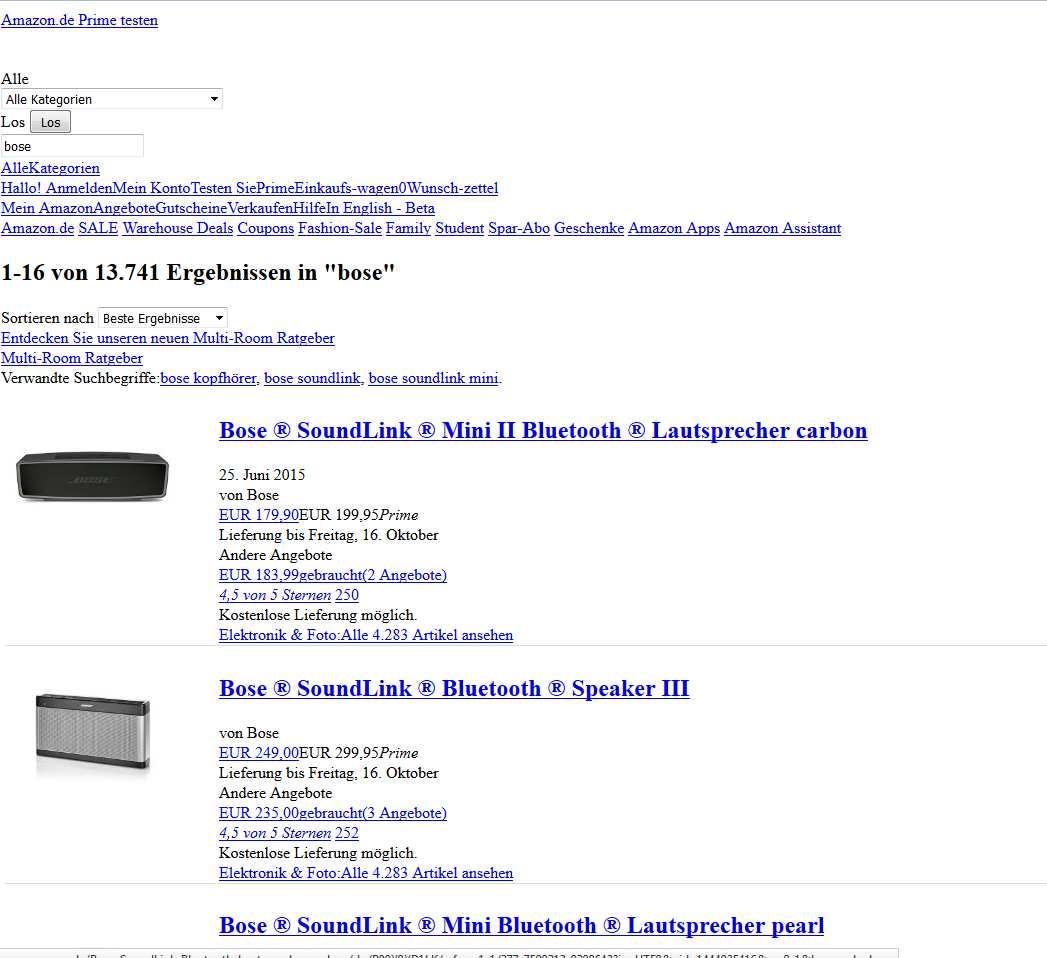Open the Angebote navigation link
The width and height of the screenshot is (1047, 958).
[124, 208]
